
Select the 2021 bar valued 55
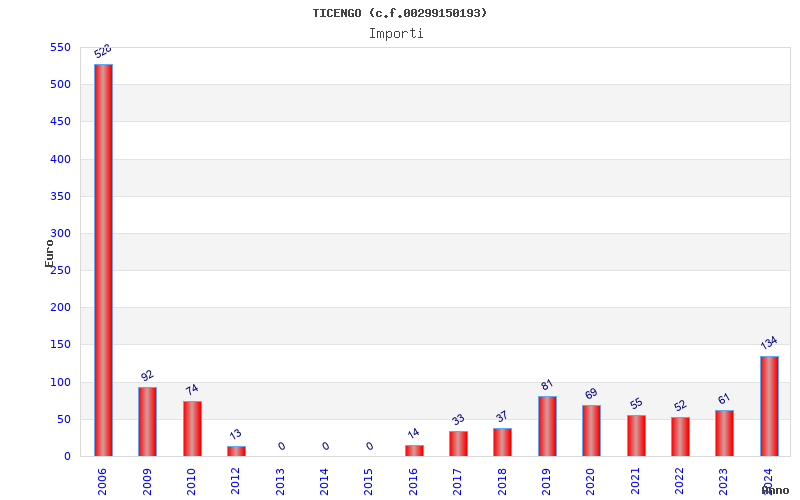click(636, 436)
